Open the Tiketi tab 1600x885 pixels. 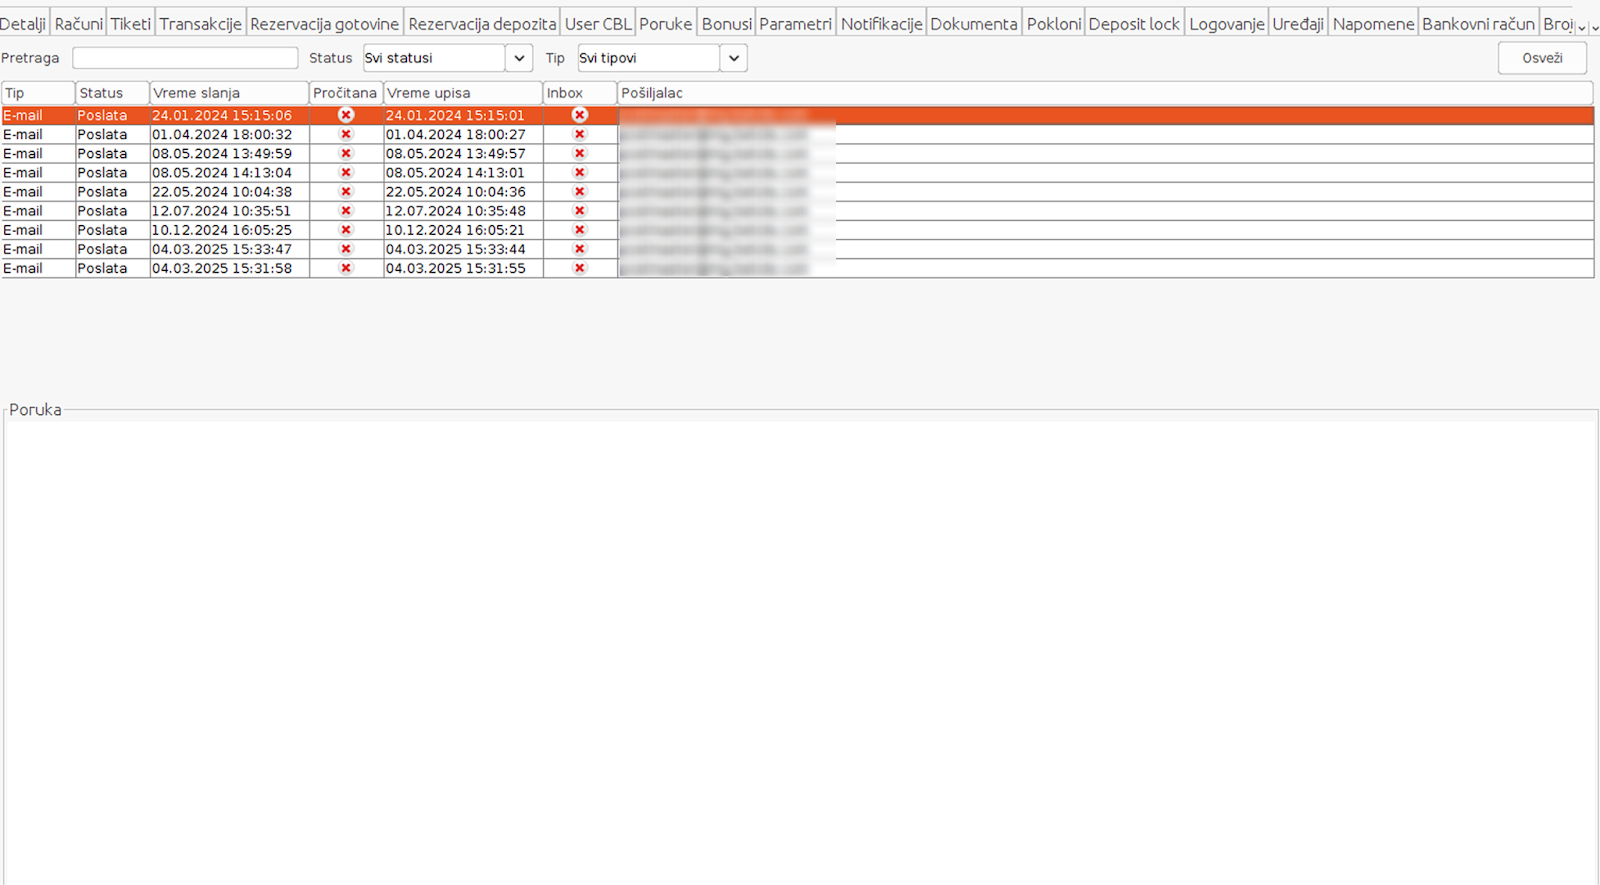(131, 24)
